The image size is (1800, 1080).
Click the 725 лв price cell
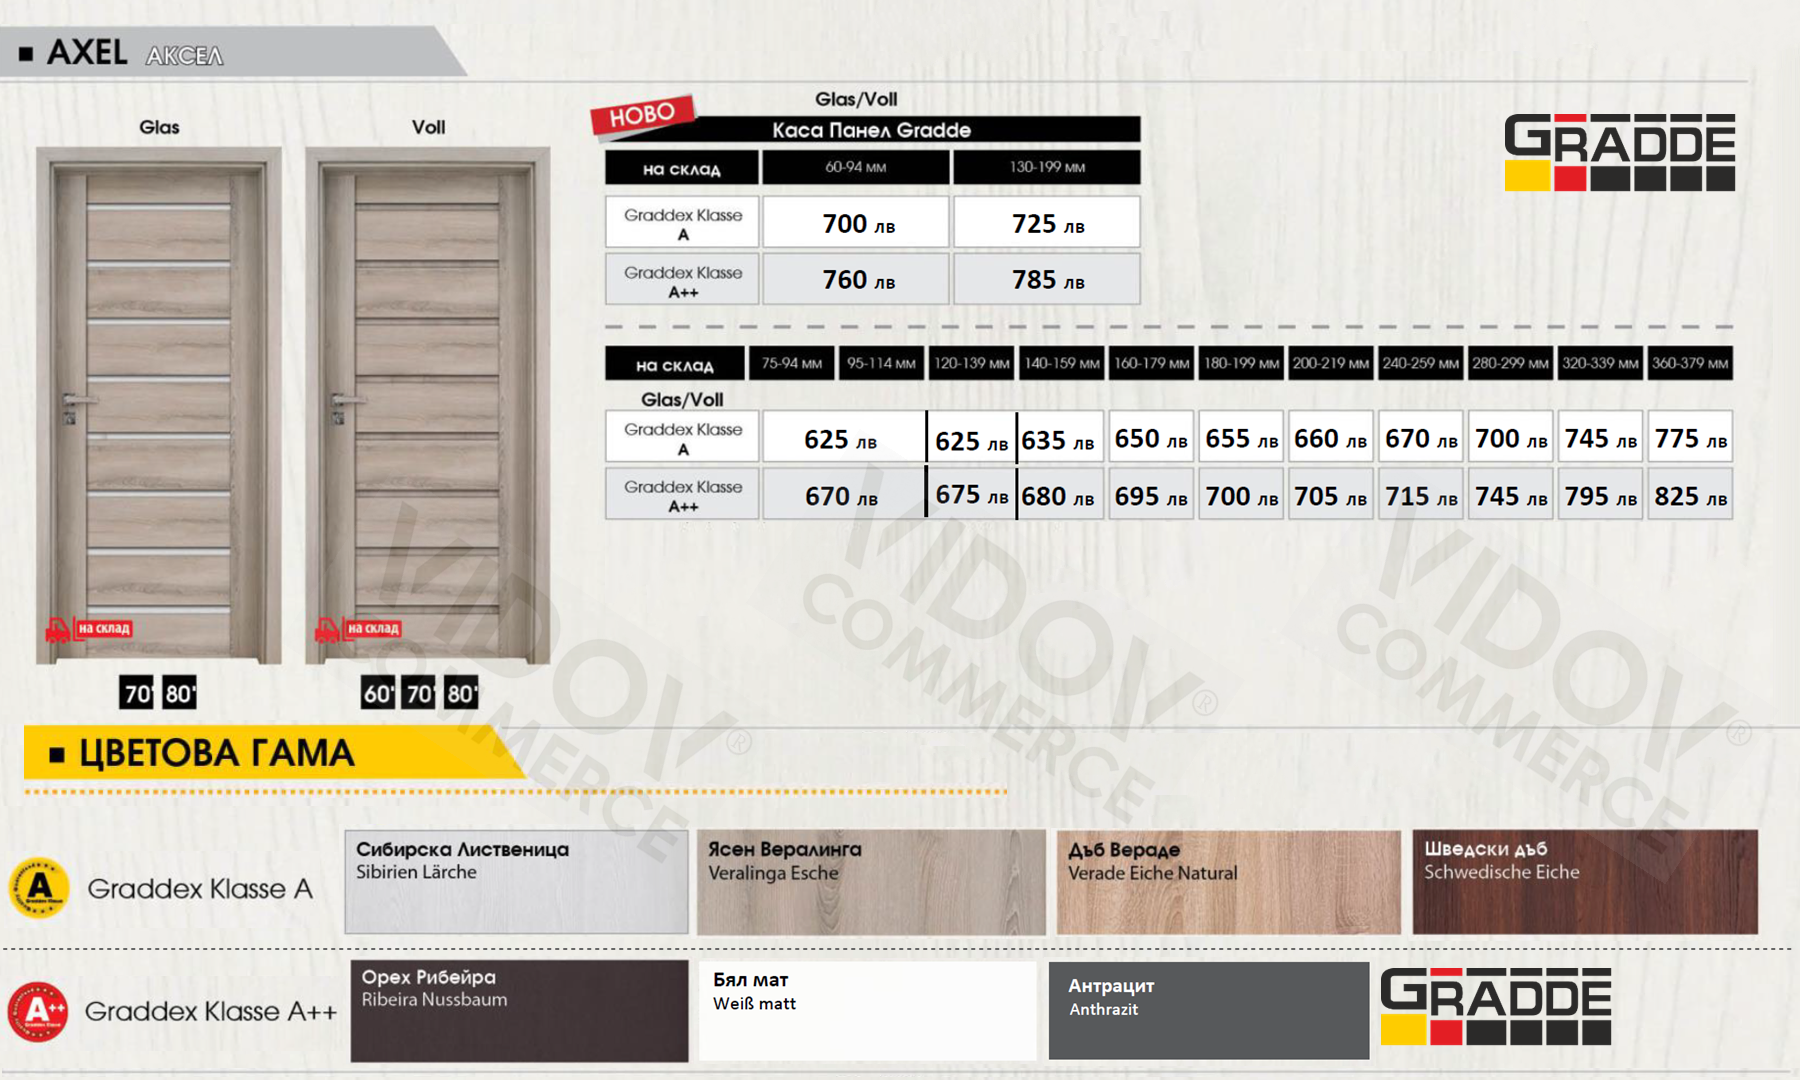[1047, 222]
